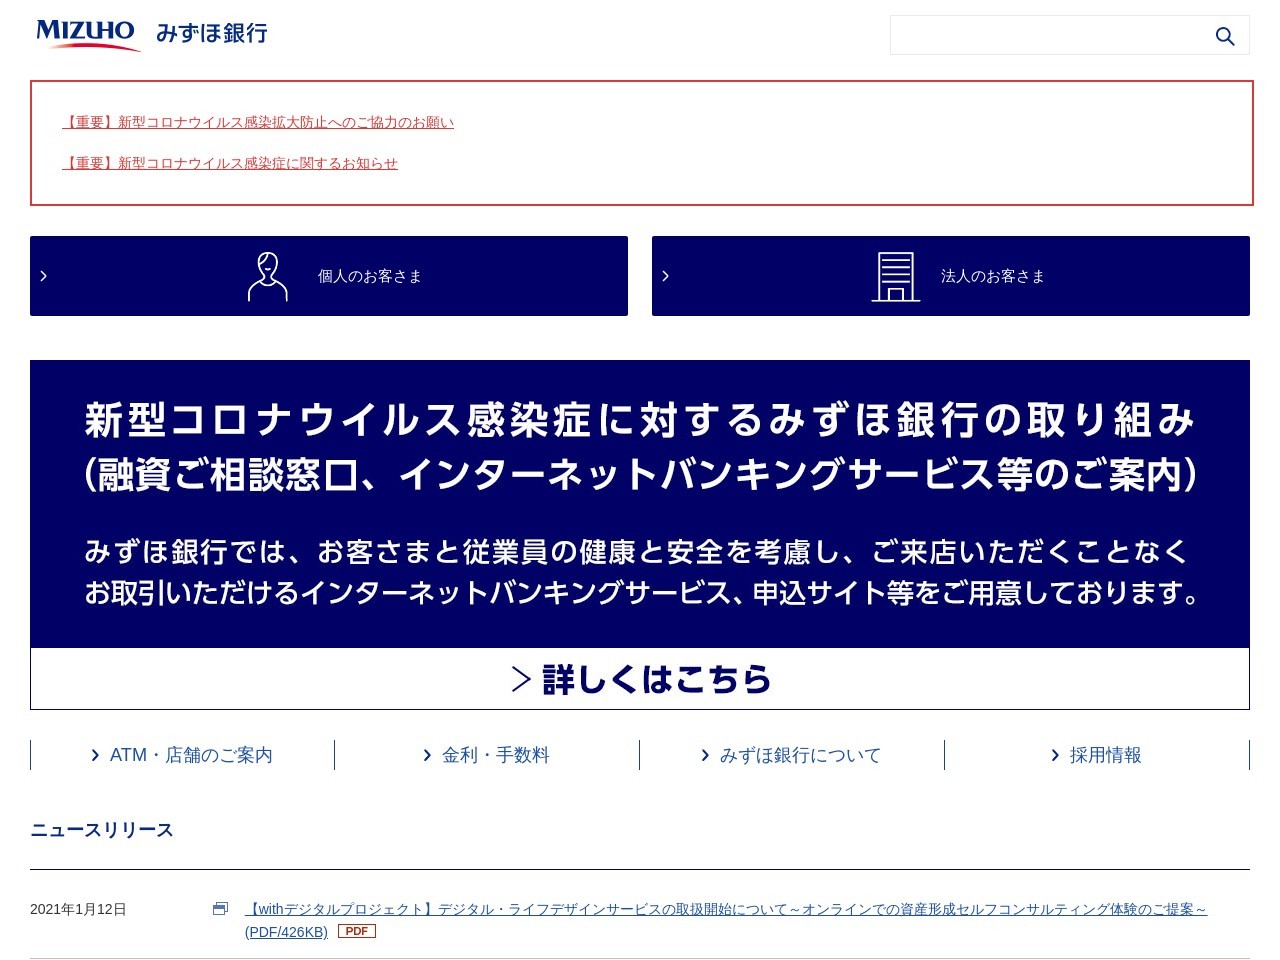The image size is (1280, 960).
Task: Open みずほ銀行について navigation item
Action: coord(792,755)
